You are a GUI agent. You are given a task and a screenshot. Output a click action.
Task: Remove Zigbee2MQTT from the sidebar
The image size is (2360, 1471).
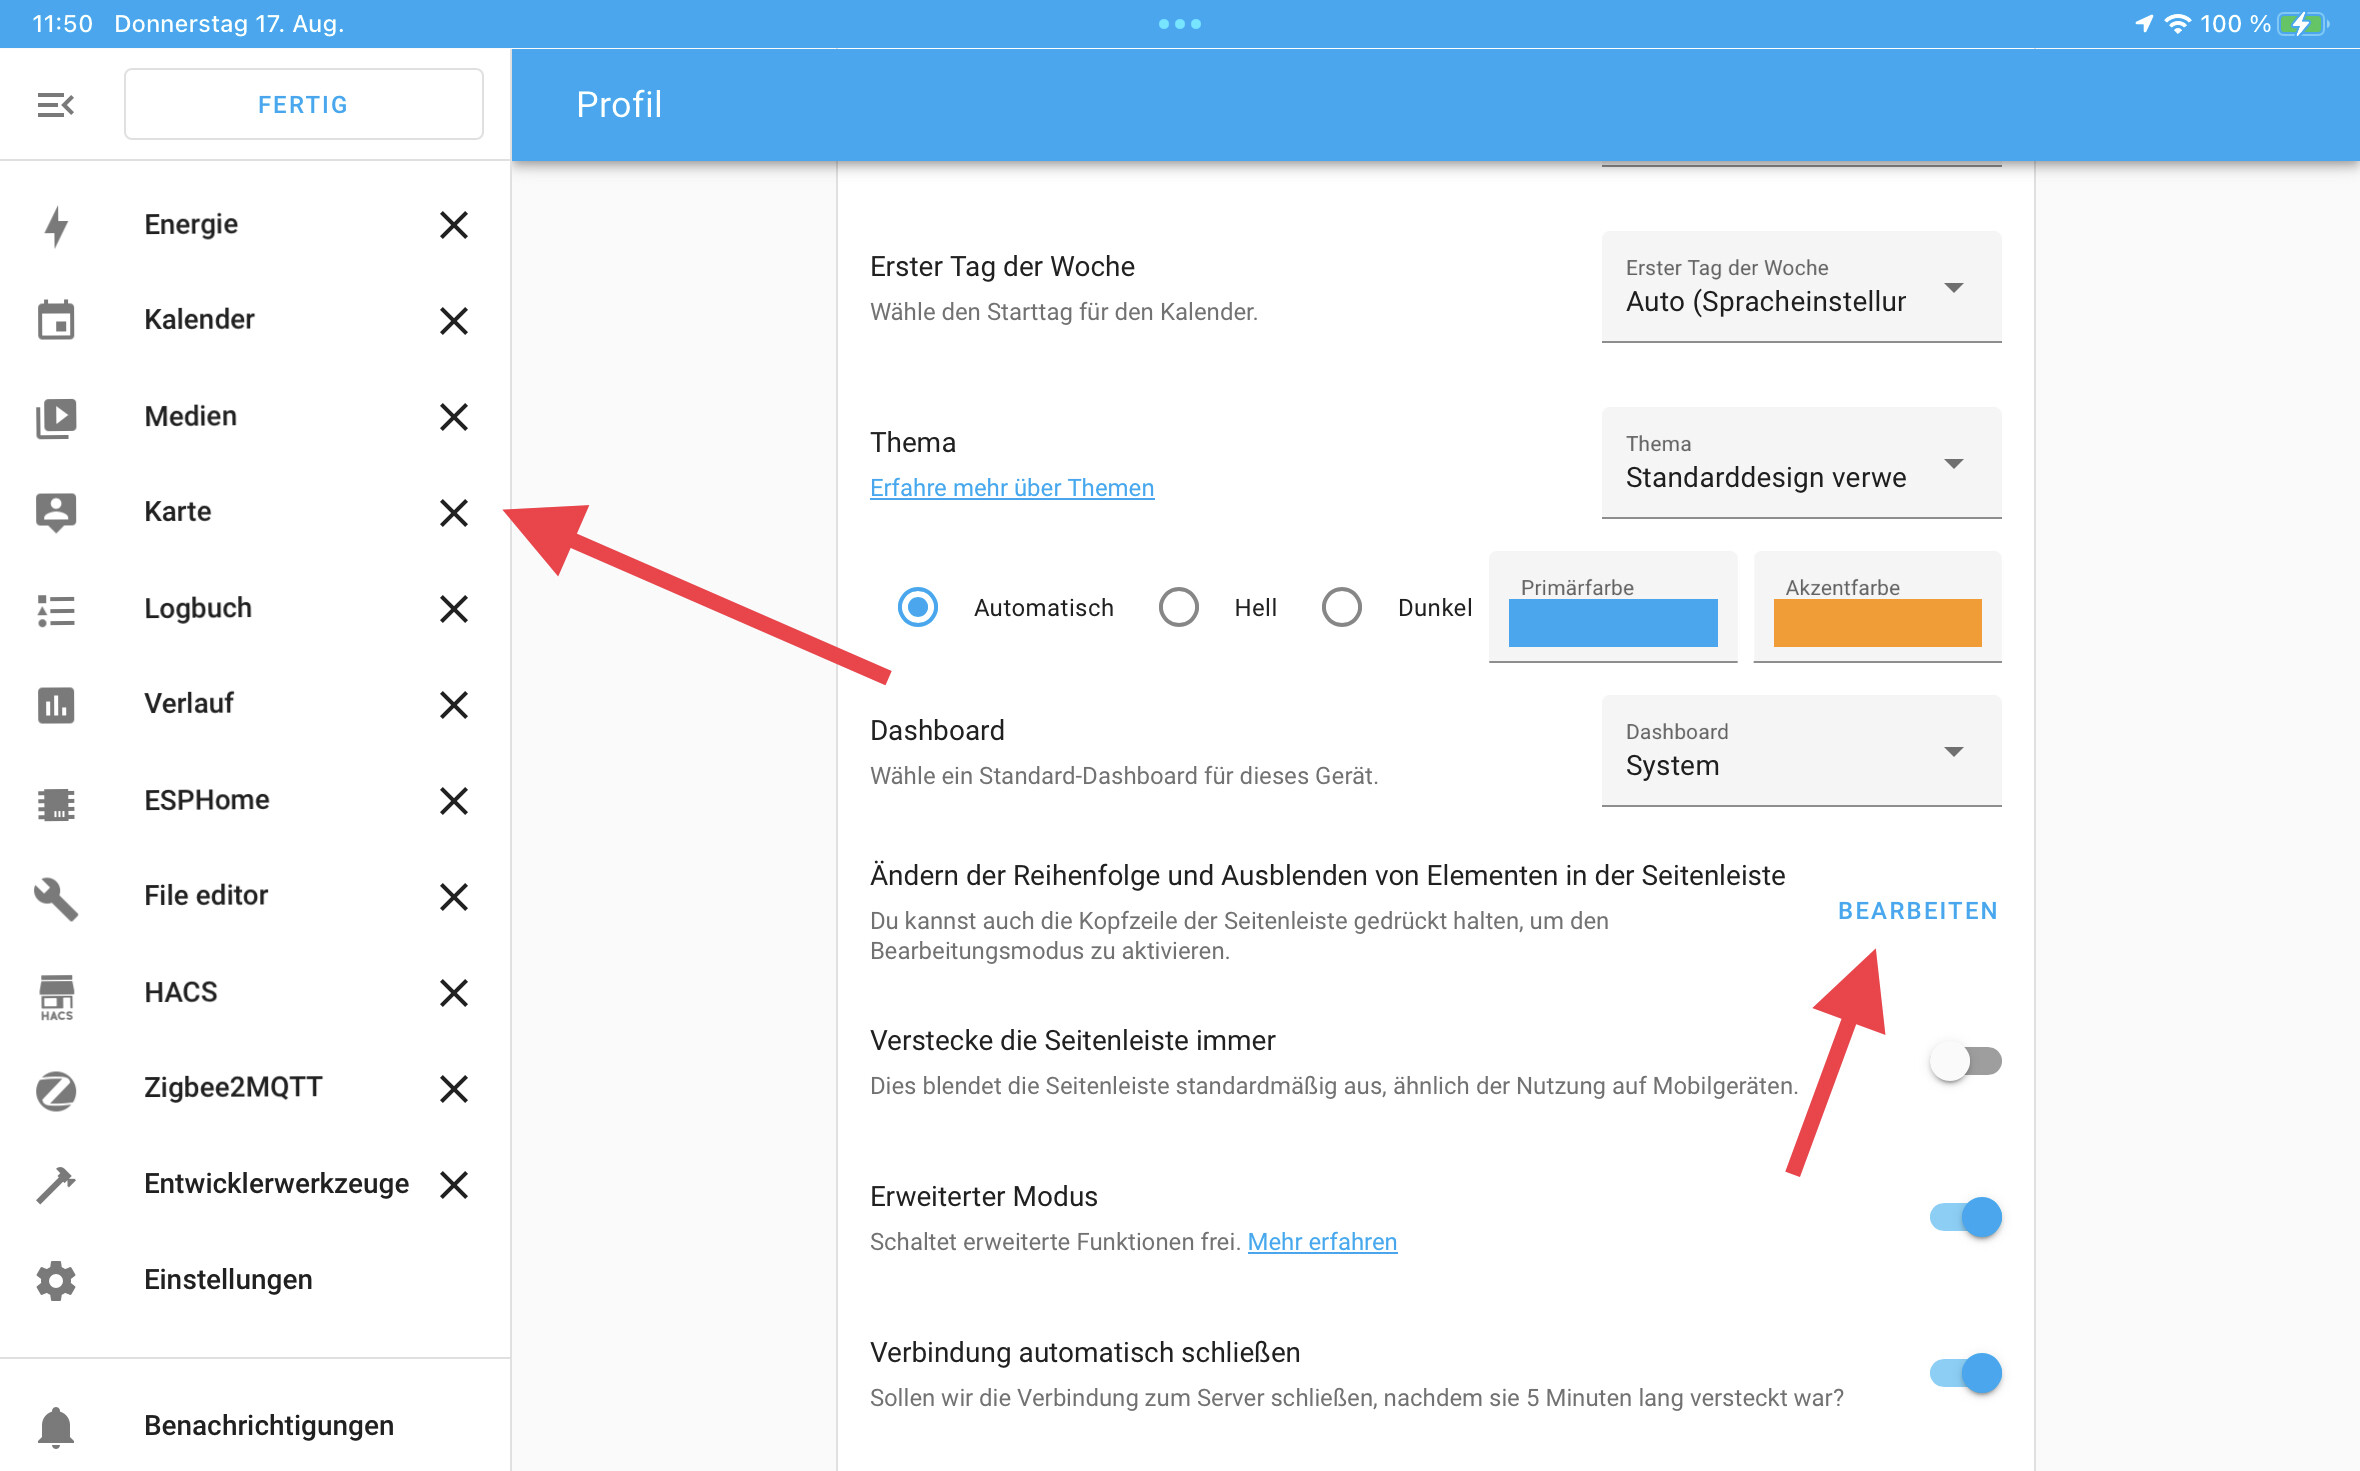[454, 1089]
